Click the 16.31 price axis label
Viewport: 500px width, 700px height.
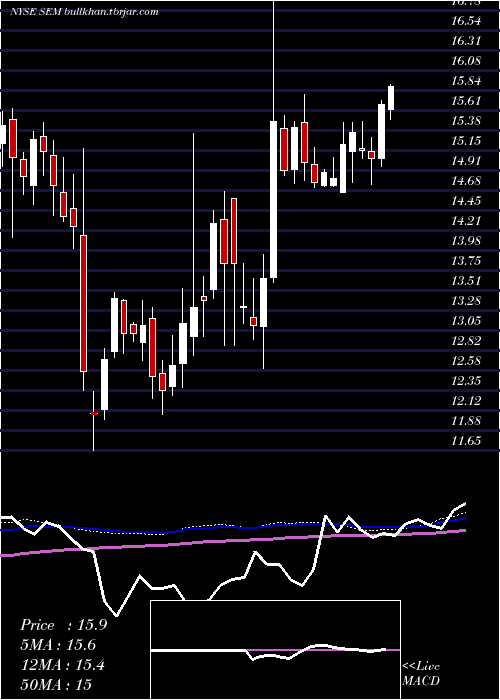(466, 41)
